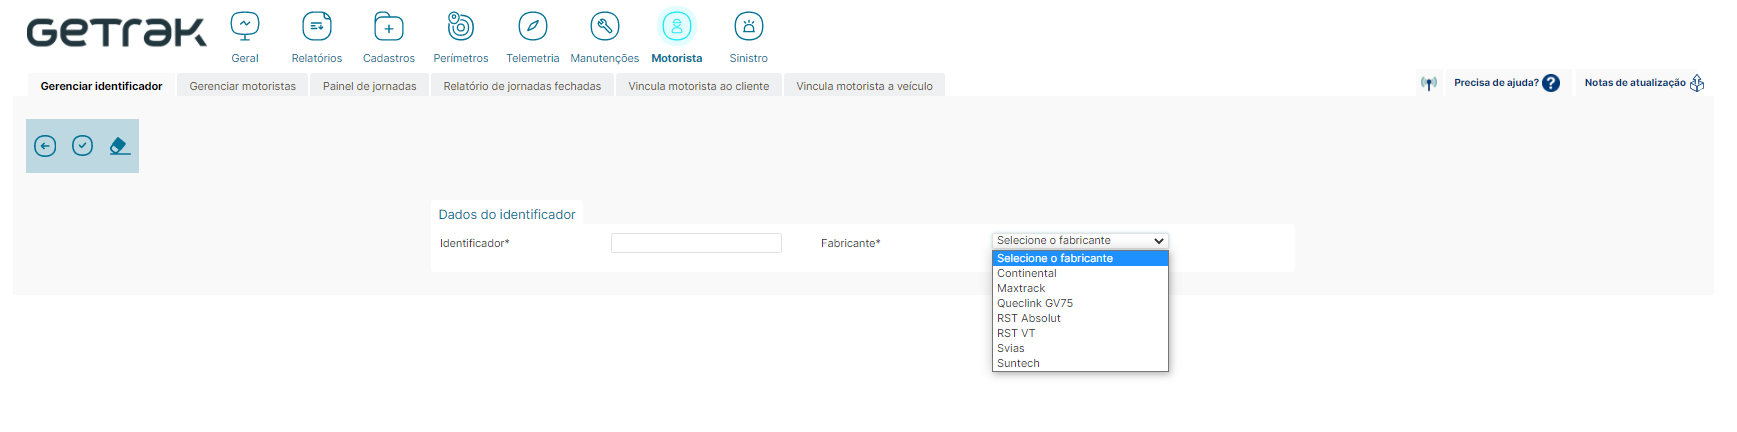Click 'Precisa de ajuda?' link

(1496, 83)
